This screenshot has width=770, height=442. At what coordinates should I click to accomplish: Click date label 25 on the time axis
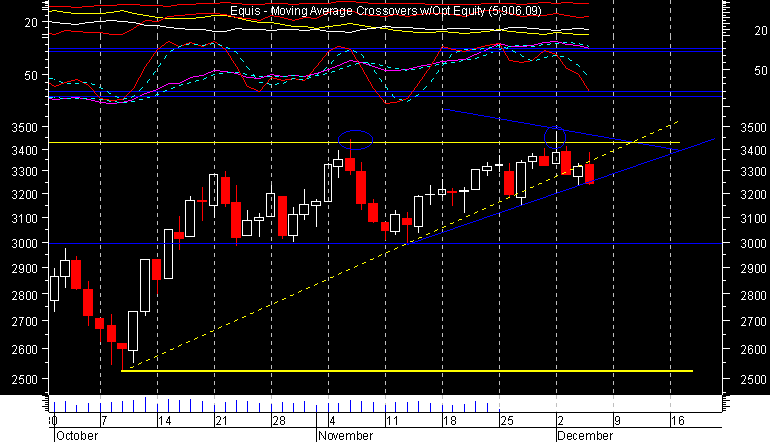click(x=507, y=421)
